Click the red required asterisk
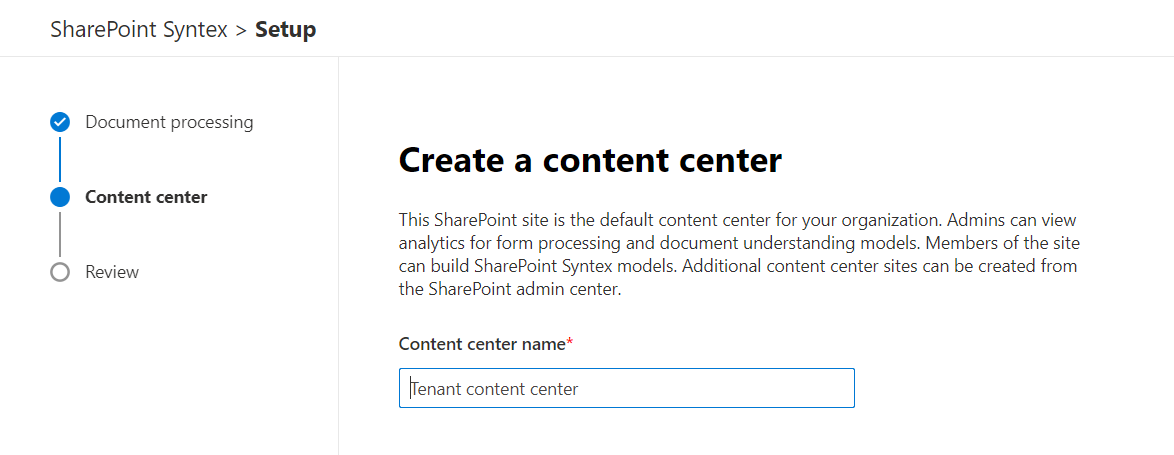Image resolution: width=1174 pixels, height=455 pixels. tap(570, 344)
